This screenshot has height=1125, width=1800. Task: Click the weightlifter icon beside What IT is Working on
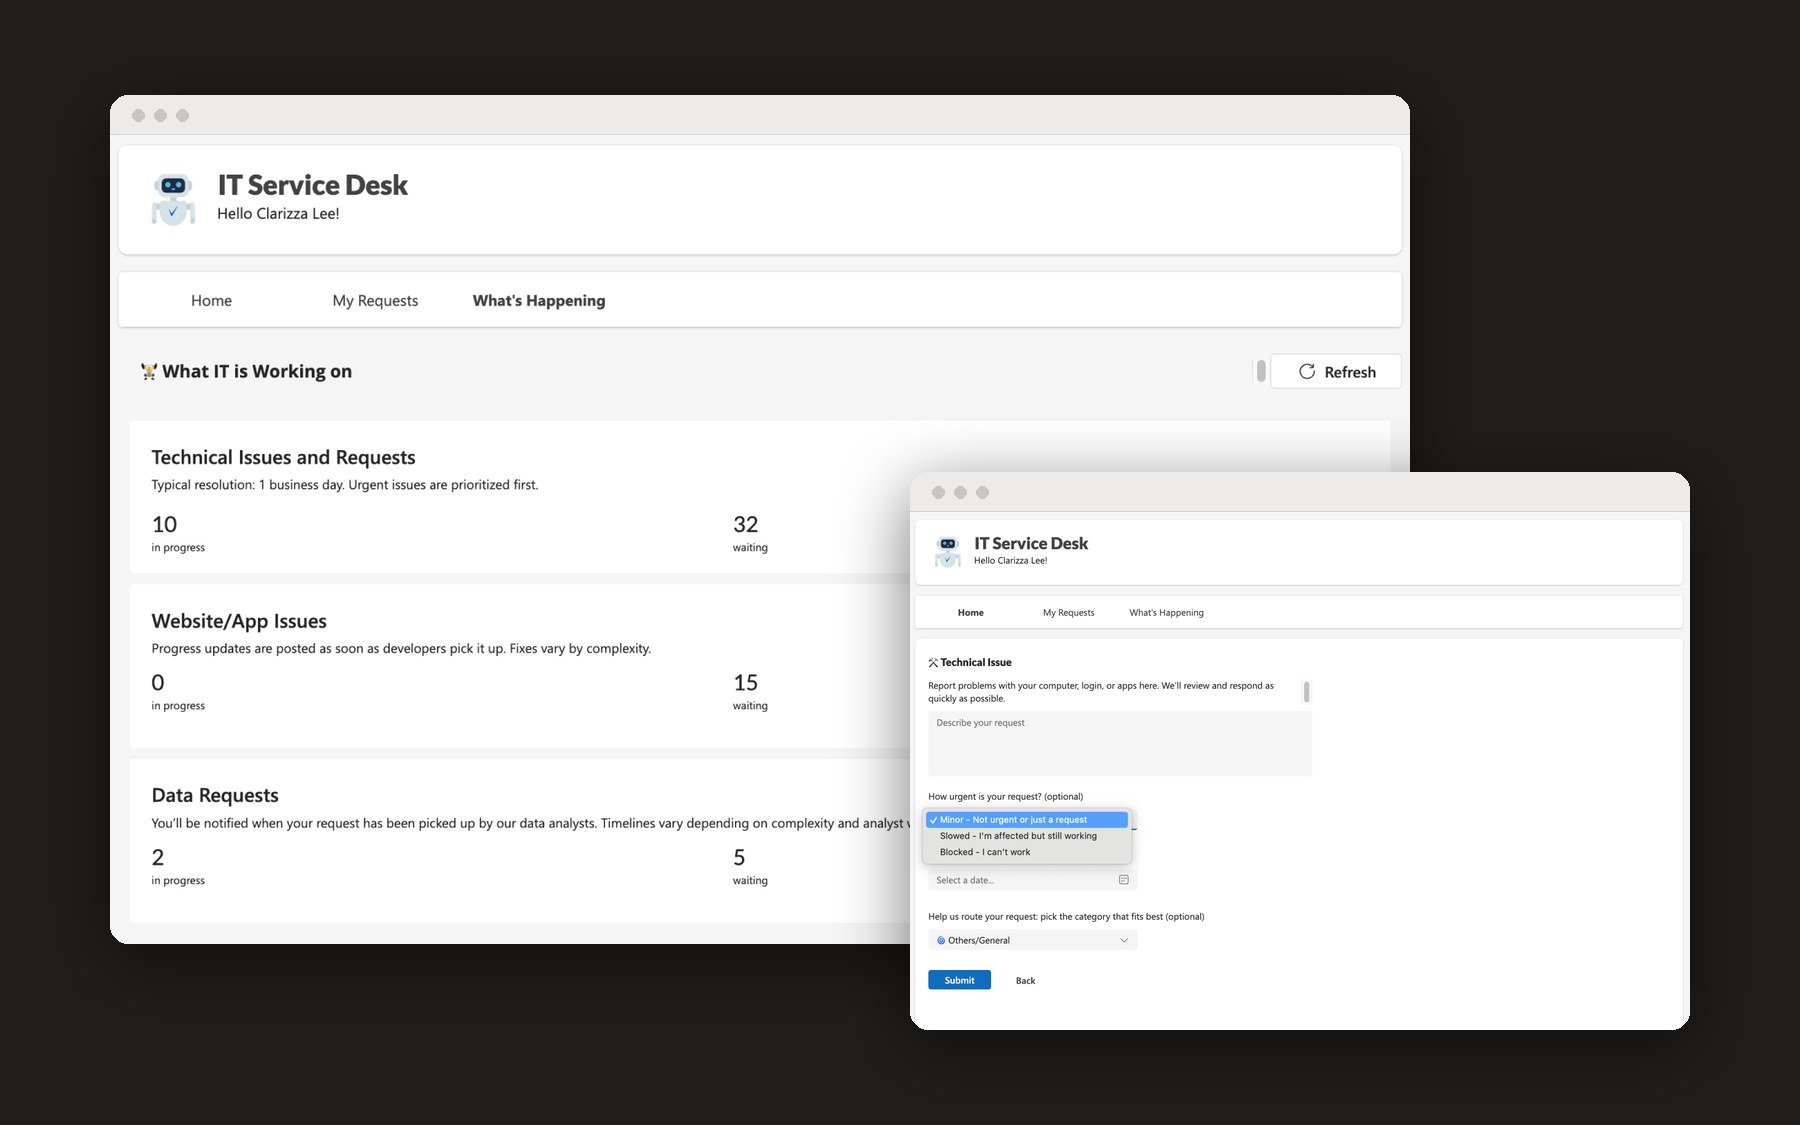[x=149, y=372]
